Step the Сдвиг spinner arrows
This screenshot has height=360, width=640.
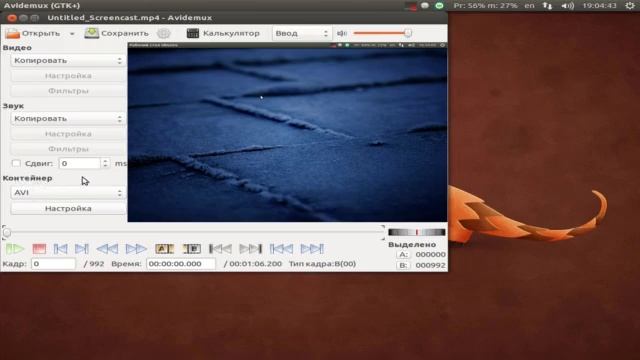pyautogui.click(x=105, y=163)
